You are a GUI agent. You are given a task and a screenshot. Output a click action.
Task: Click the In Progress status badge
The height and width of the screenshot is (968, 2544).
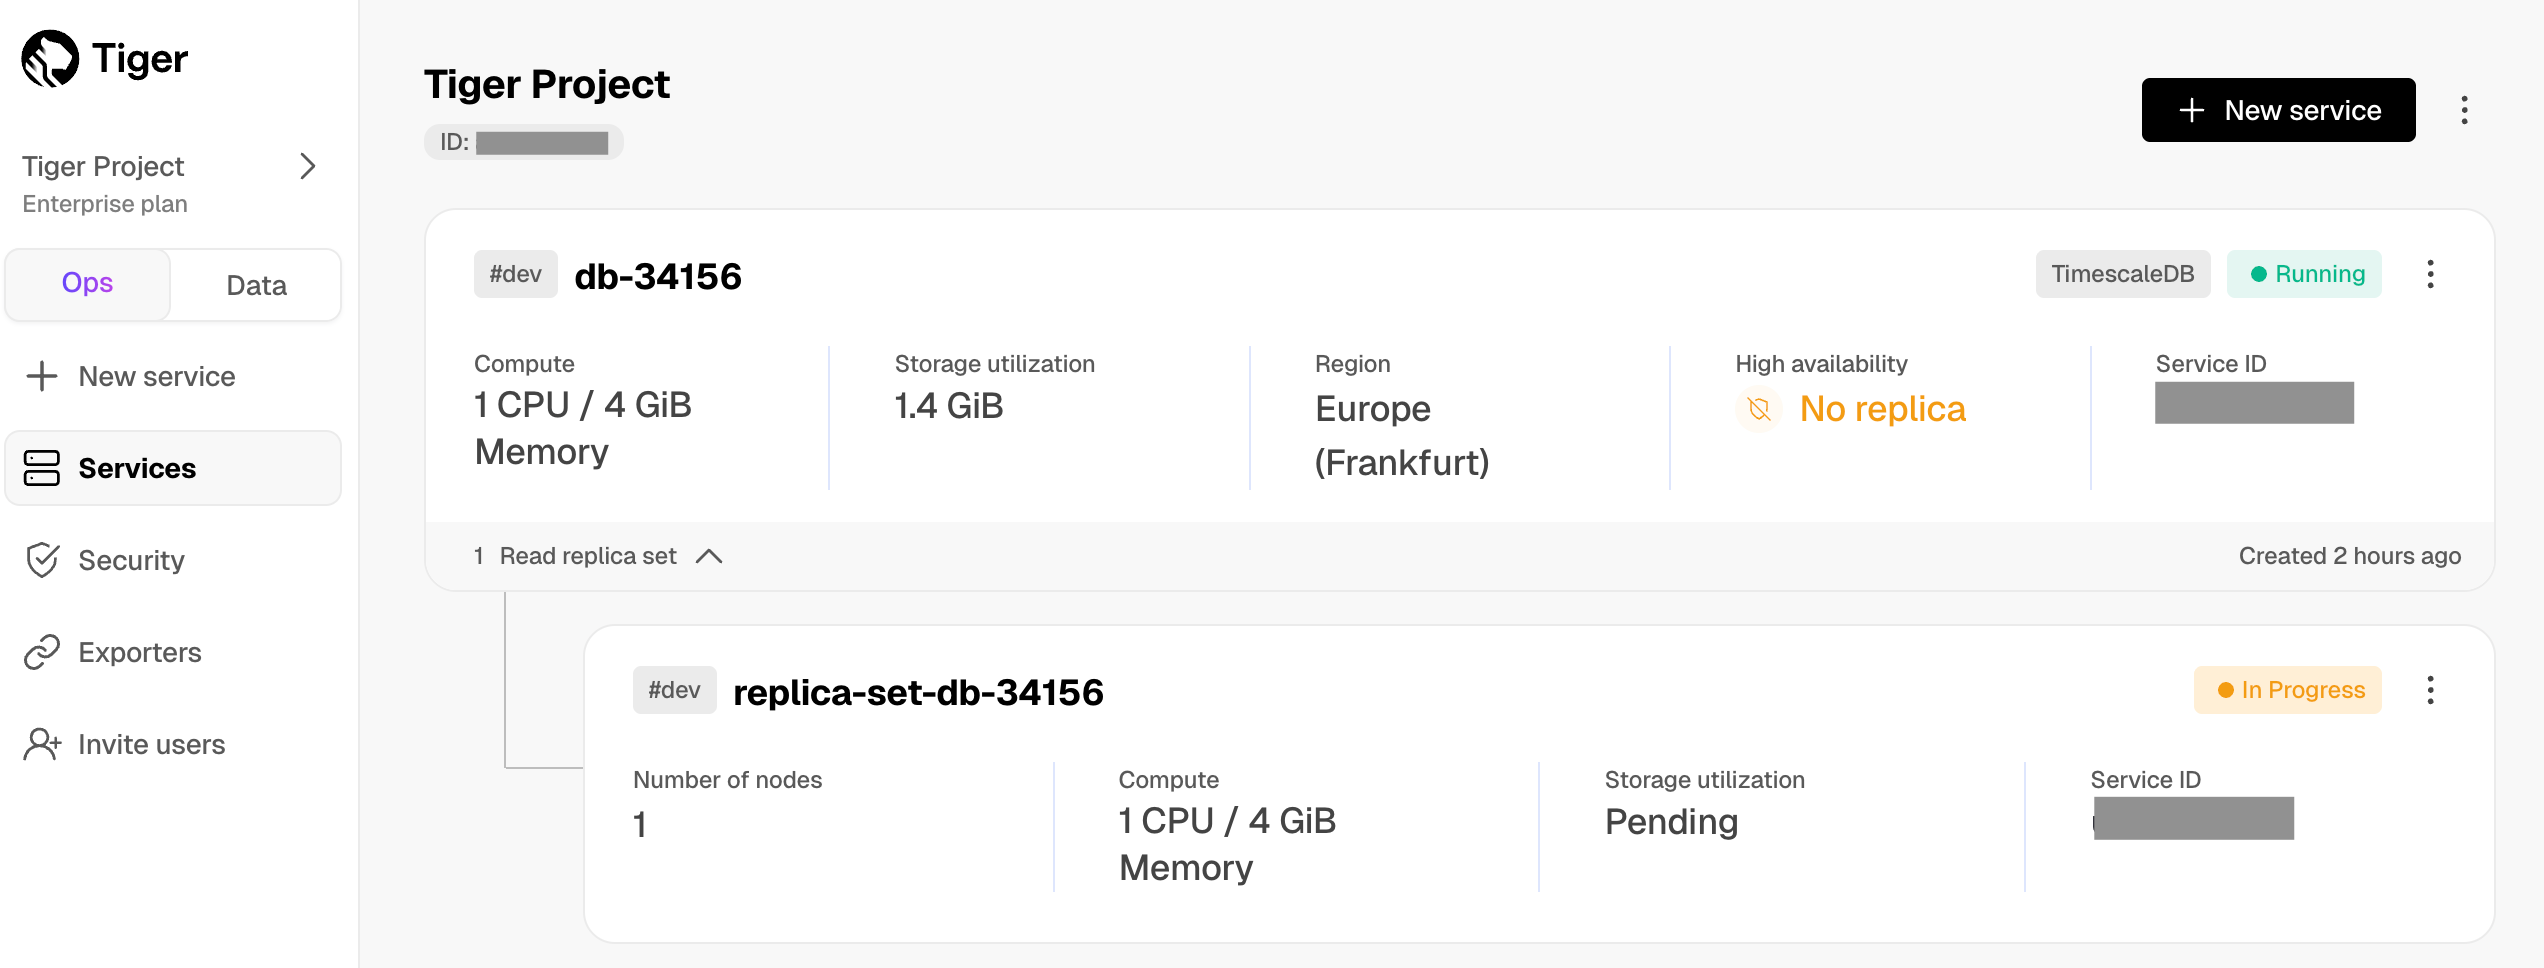(x=2288, y=690)
